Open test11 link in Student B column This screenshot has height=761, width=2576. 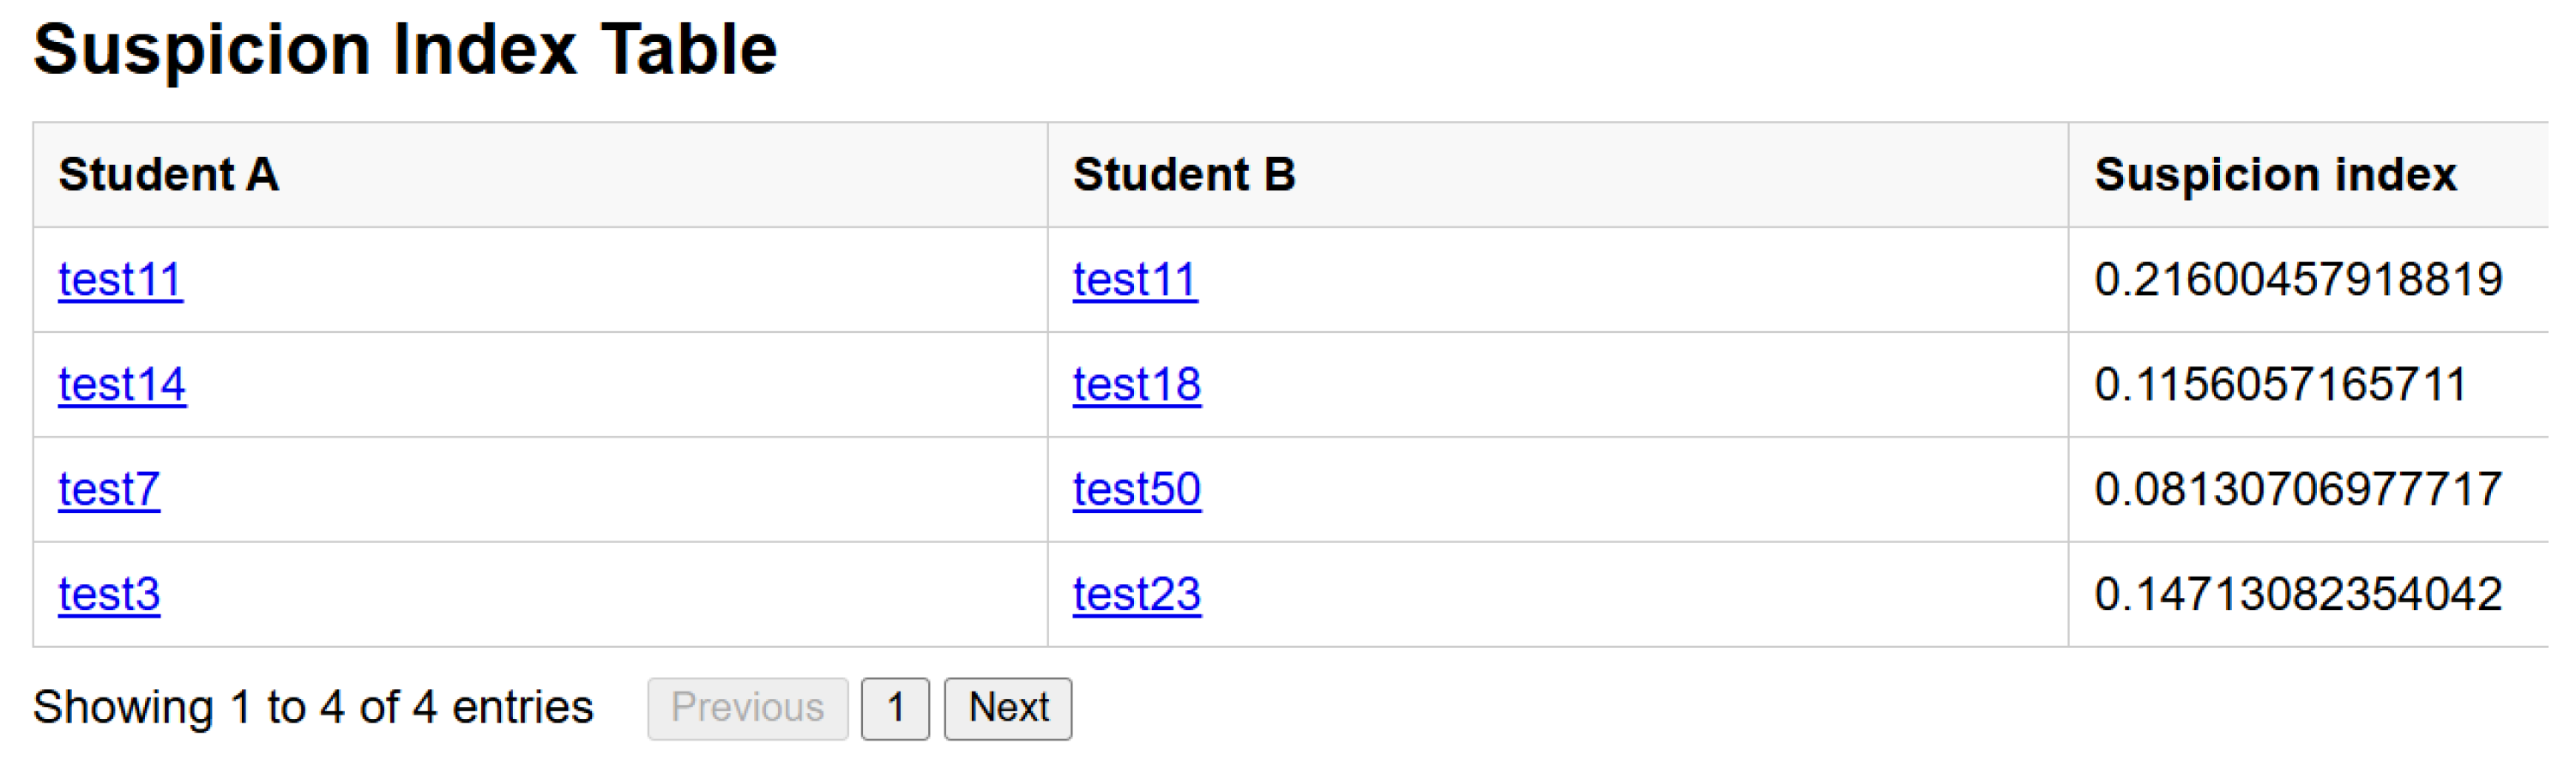click(1135, 280)
